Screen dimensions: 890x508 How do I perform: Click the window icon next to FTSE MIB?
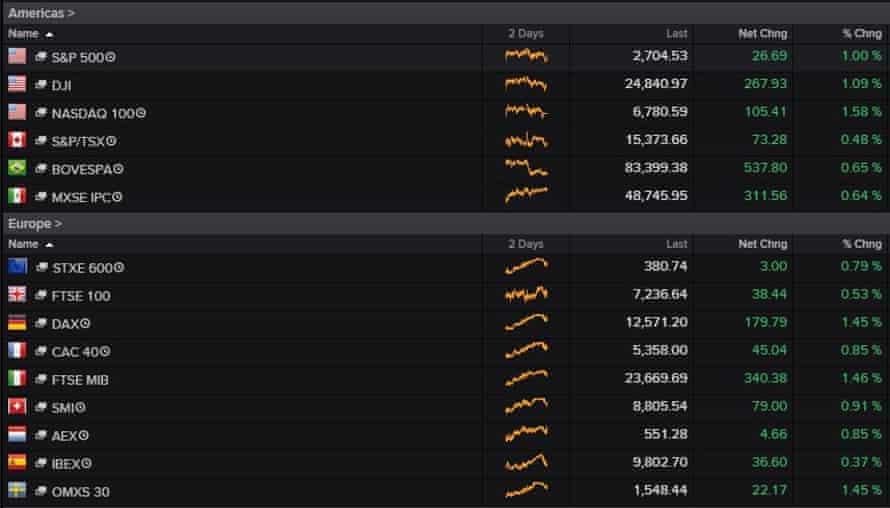click(x=40, y=379)
